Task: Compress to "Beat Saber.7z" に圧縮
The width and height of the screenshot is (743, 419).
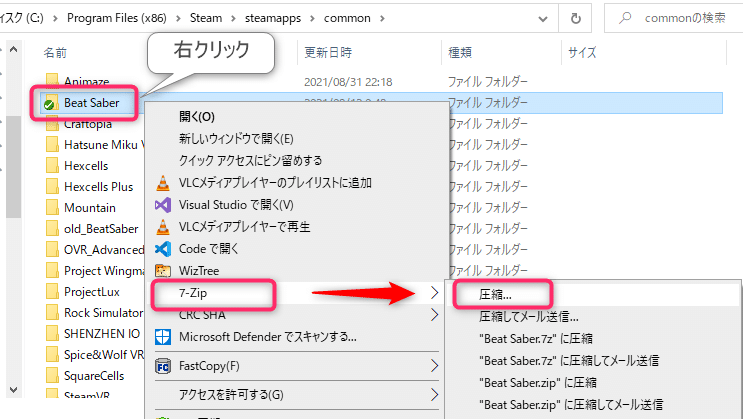Action: 535,339
